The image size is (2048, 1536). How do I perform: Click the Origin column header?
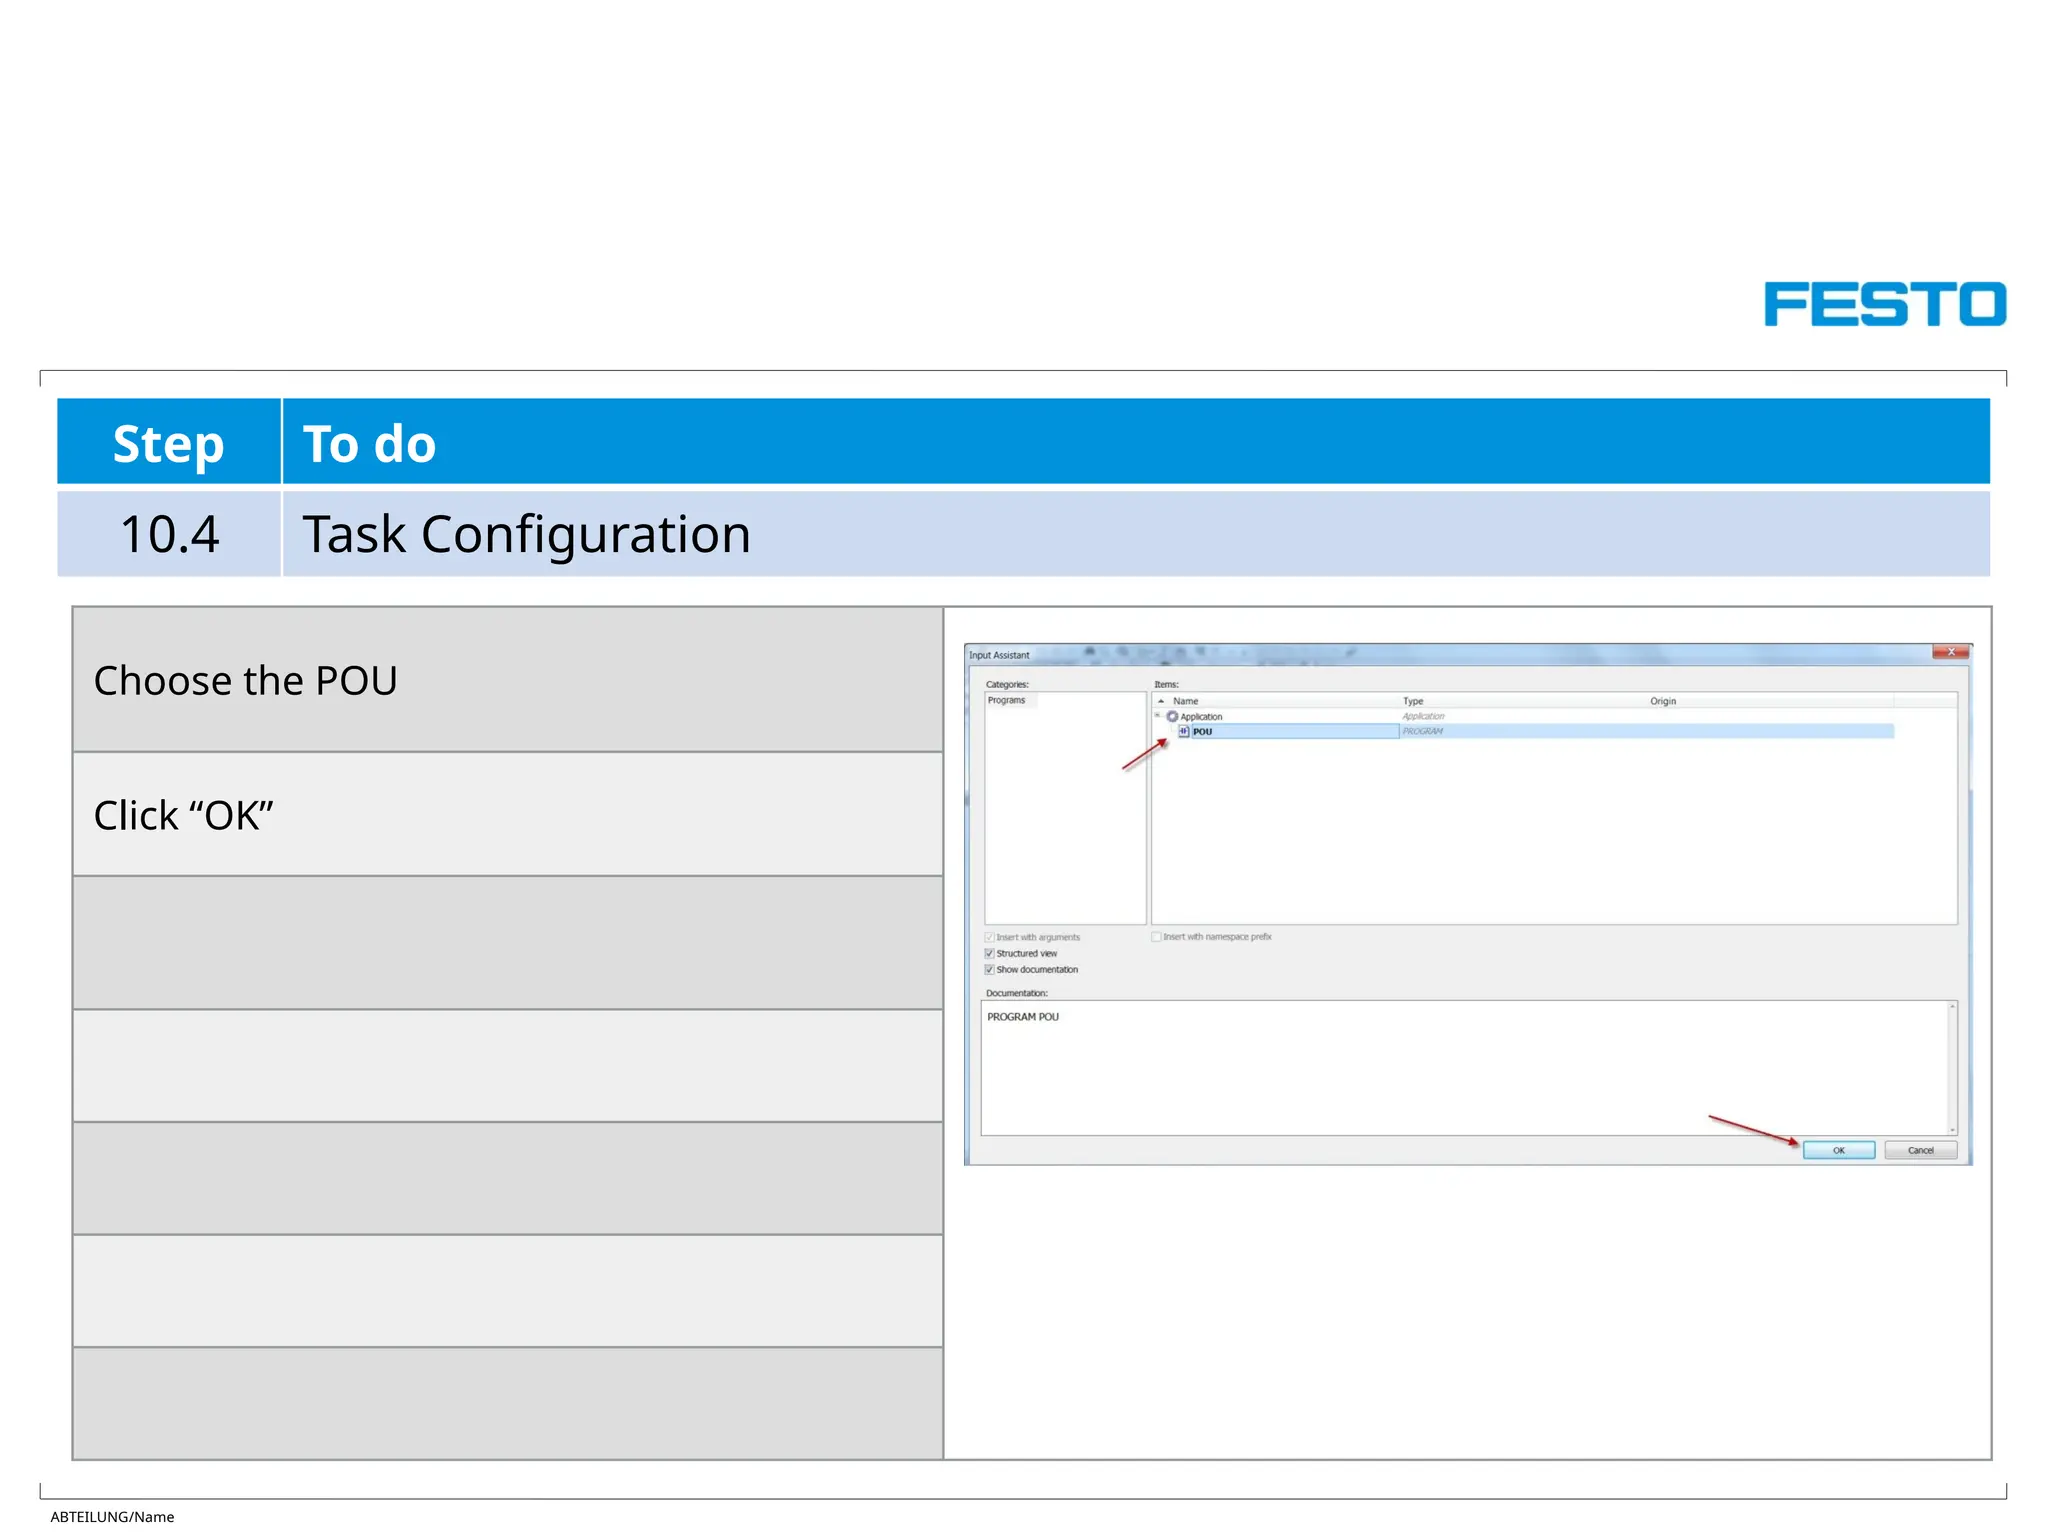click(1770, 701)
